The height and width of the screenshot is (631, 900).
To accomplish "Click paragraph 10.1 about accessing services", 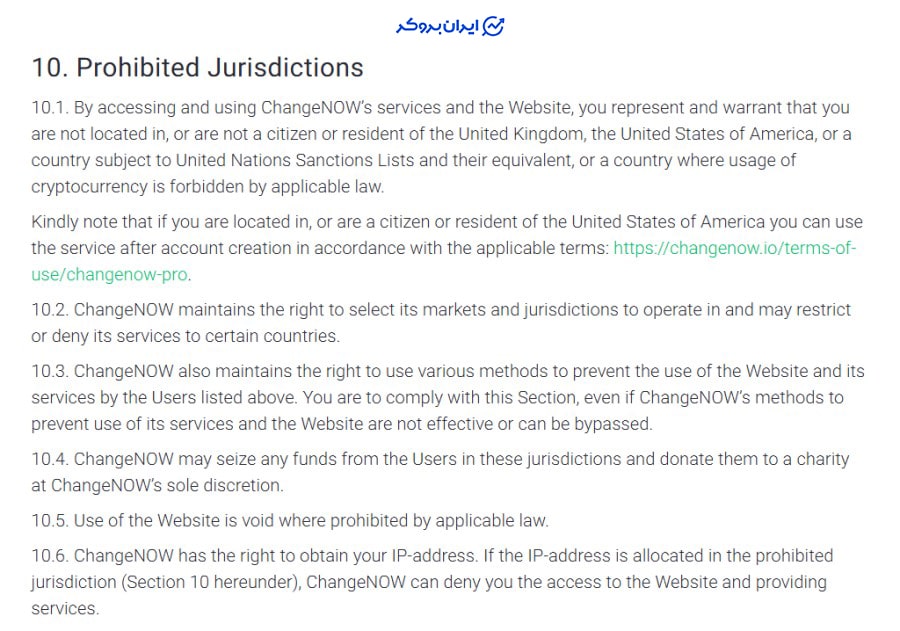I will point(441,147).
